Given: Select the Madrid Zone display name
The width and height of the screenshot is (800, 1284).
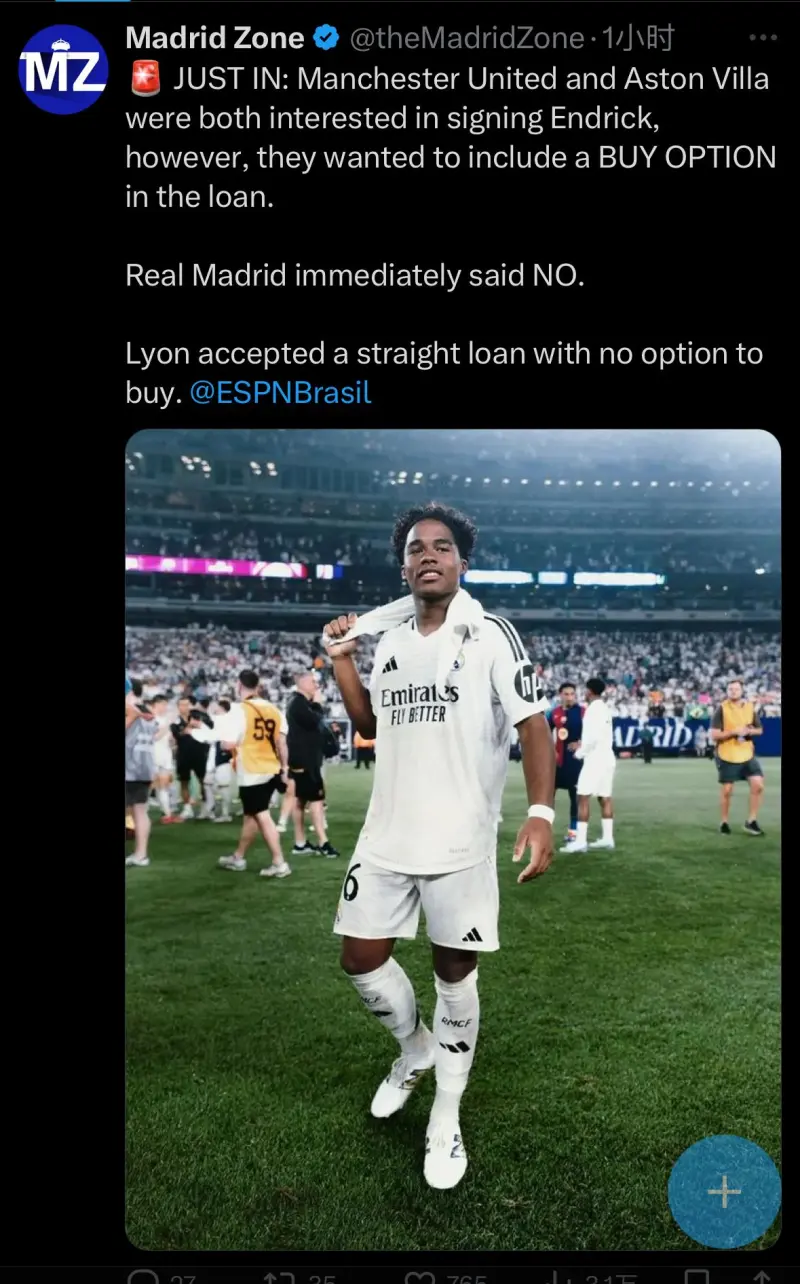Looking at the screenshot, I should click(x=215, y=39).
